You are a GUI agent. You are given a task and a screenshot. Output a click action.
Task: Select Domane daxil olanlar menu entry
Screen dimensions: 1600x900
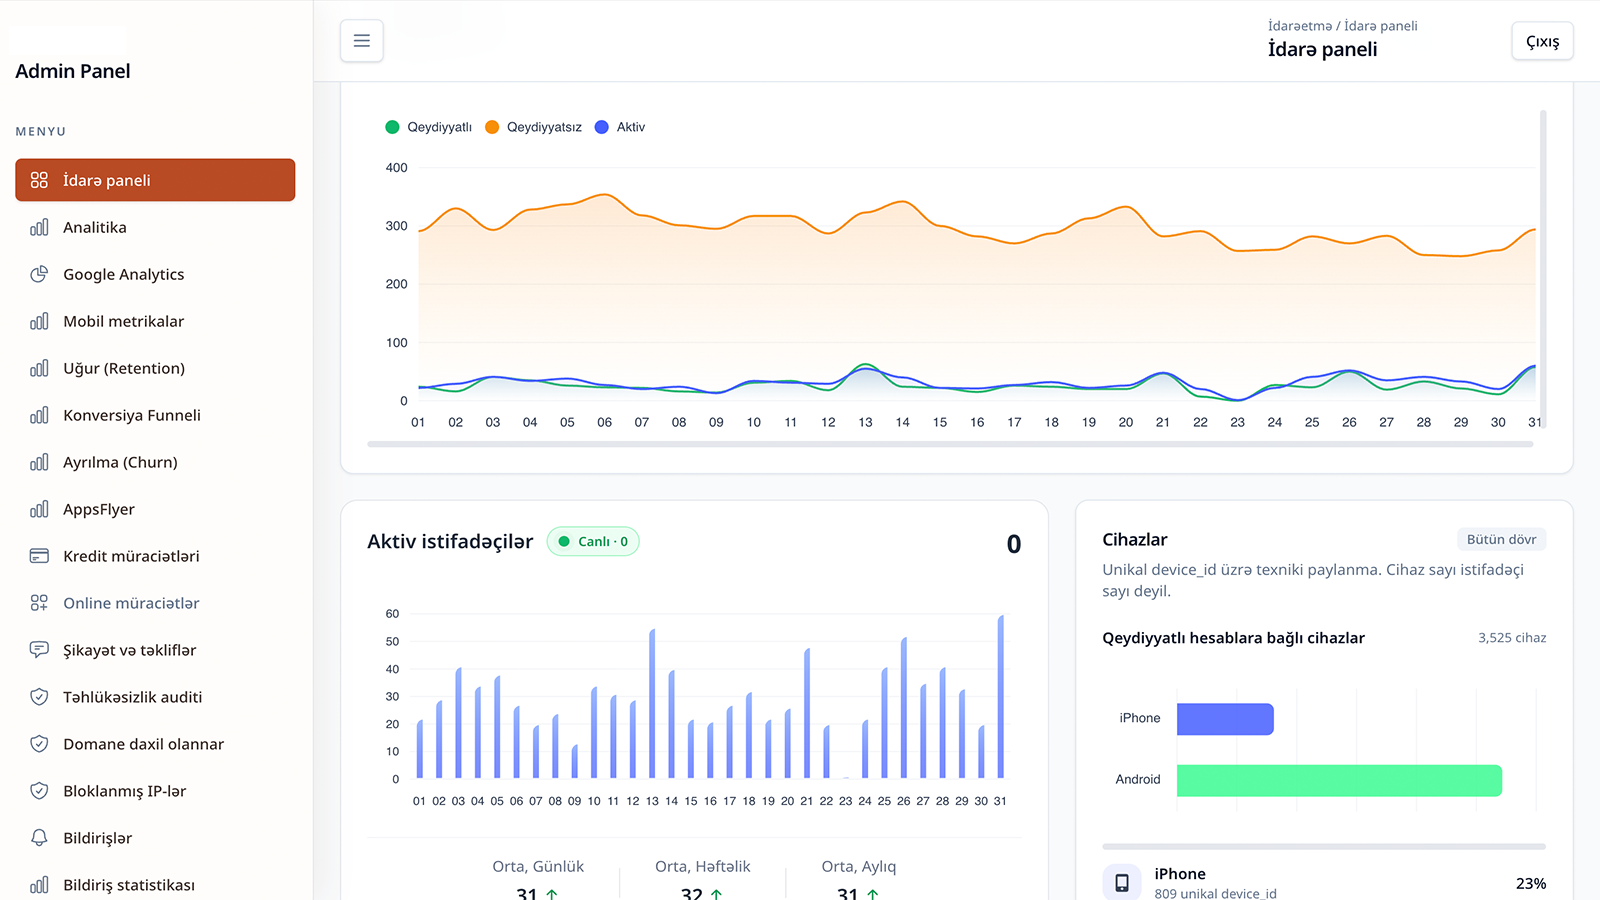click(155, 744)
